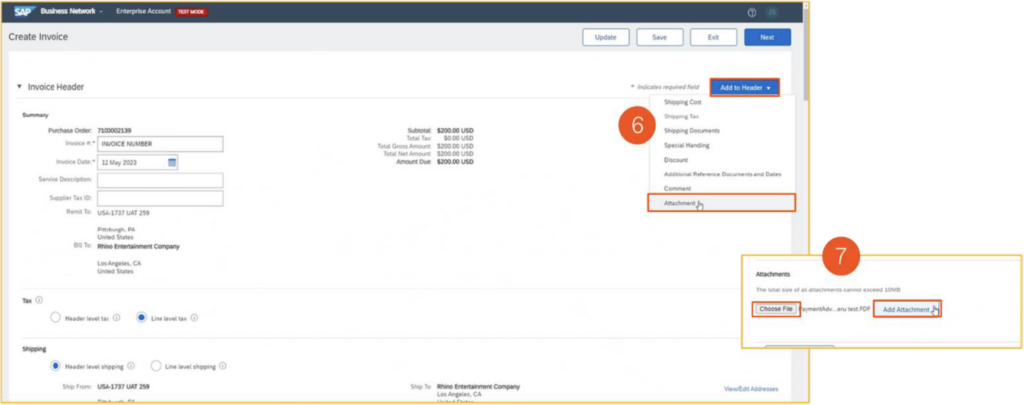Click the Exit button
Viewport: 1024px width, 405px height.
713,37
